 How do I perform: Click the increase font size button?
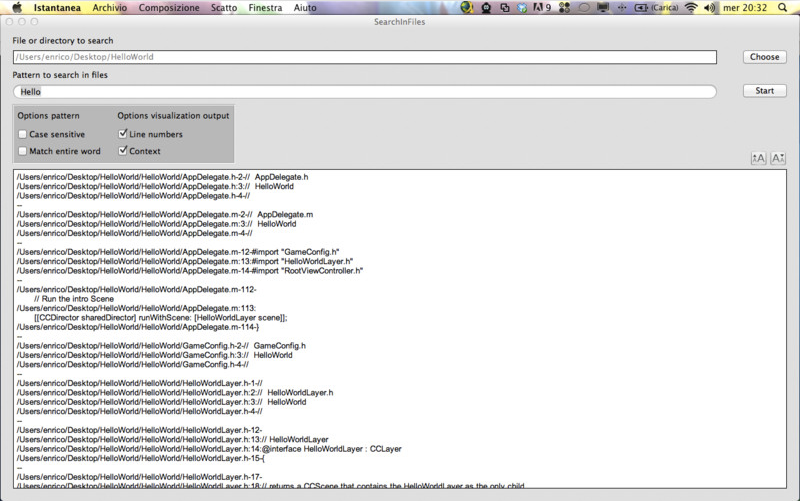click(x=758, y=158)
